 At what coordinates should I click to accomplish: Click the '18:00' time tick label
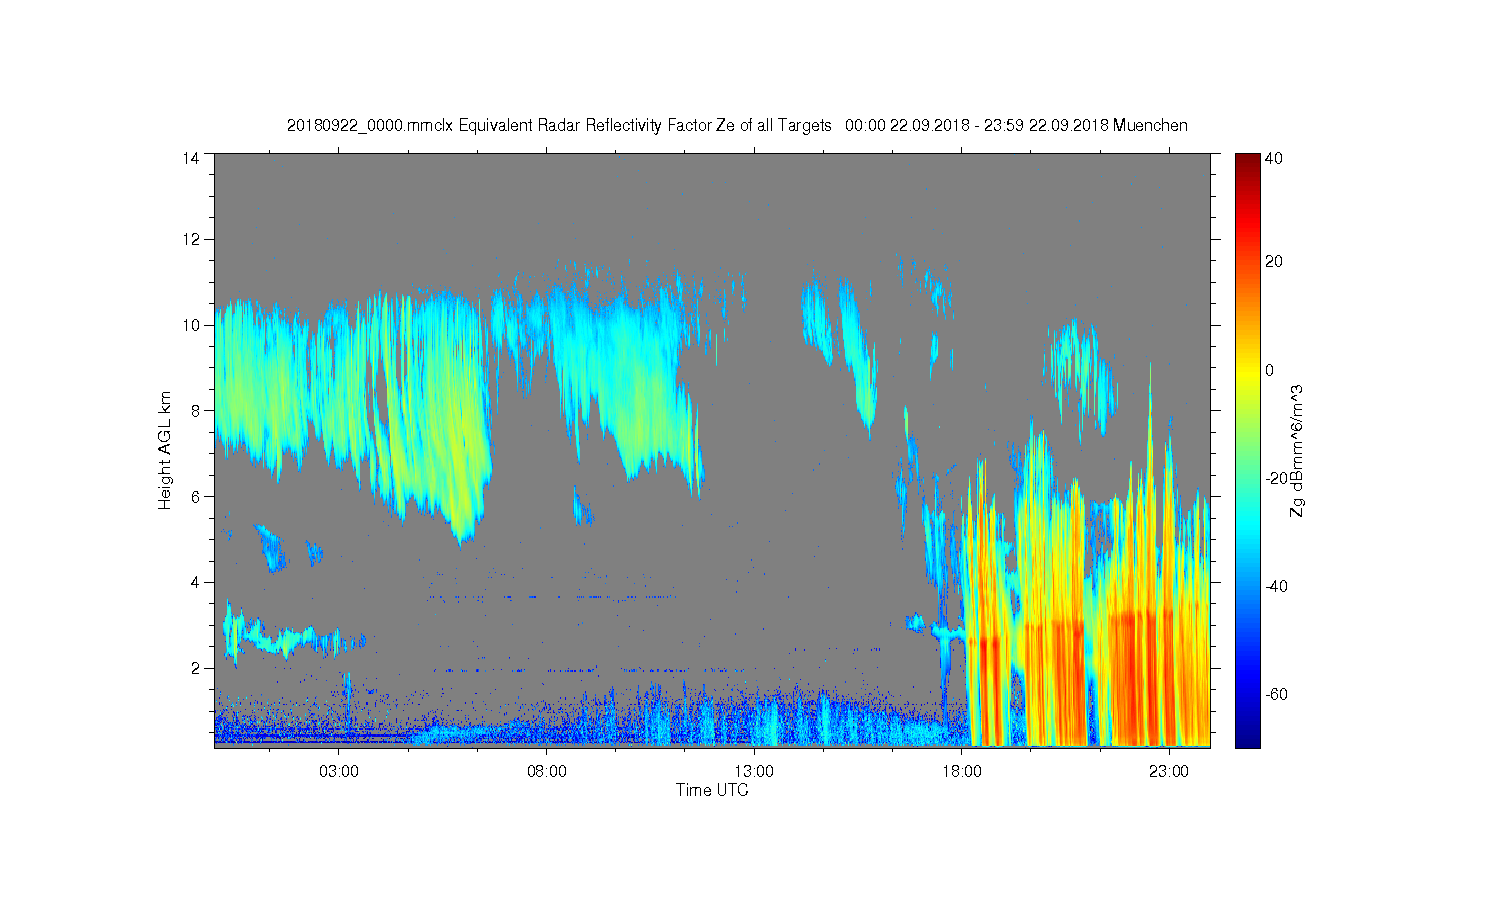(961, 772)
